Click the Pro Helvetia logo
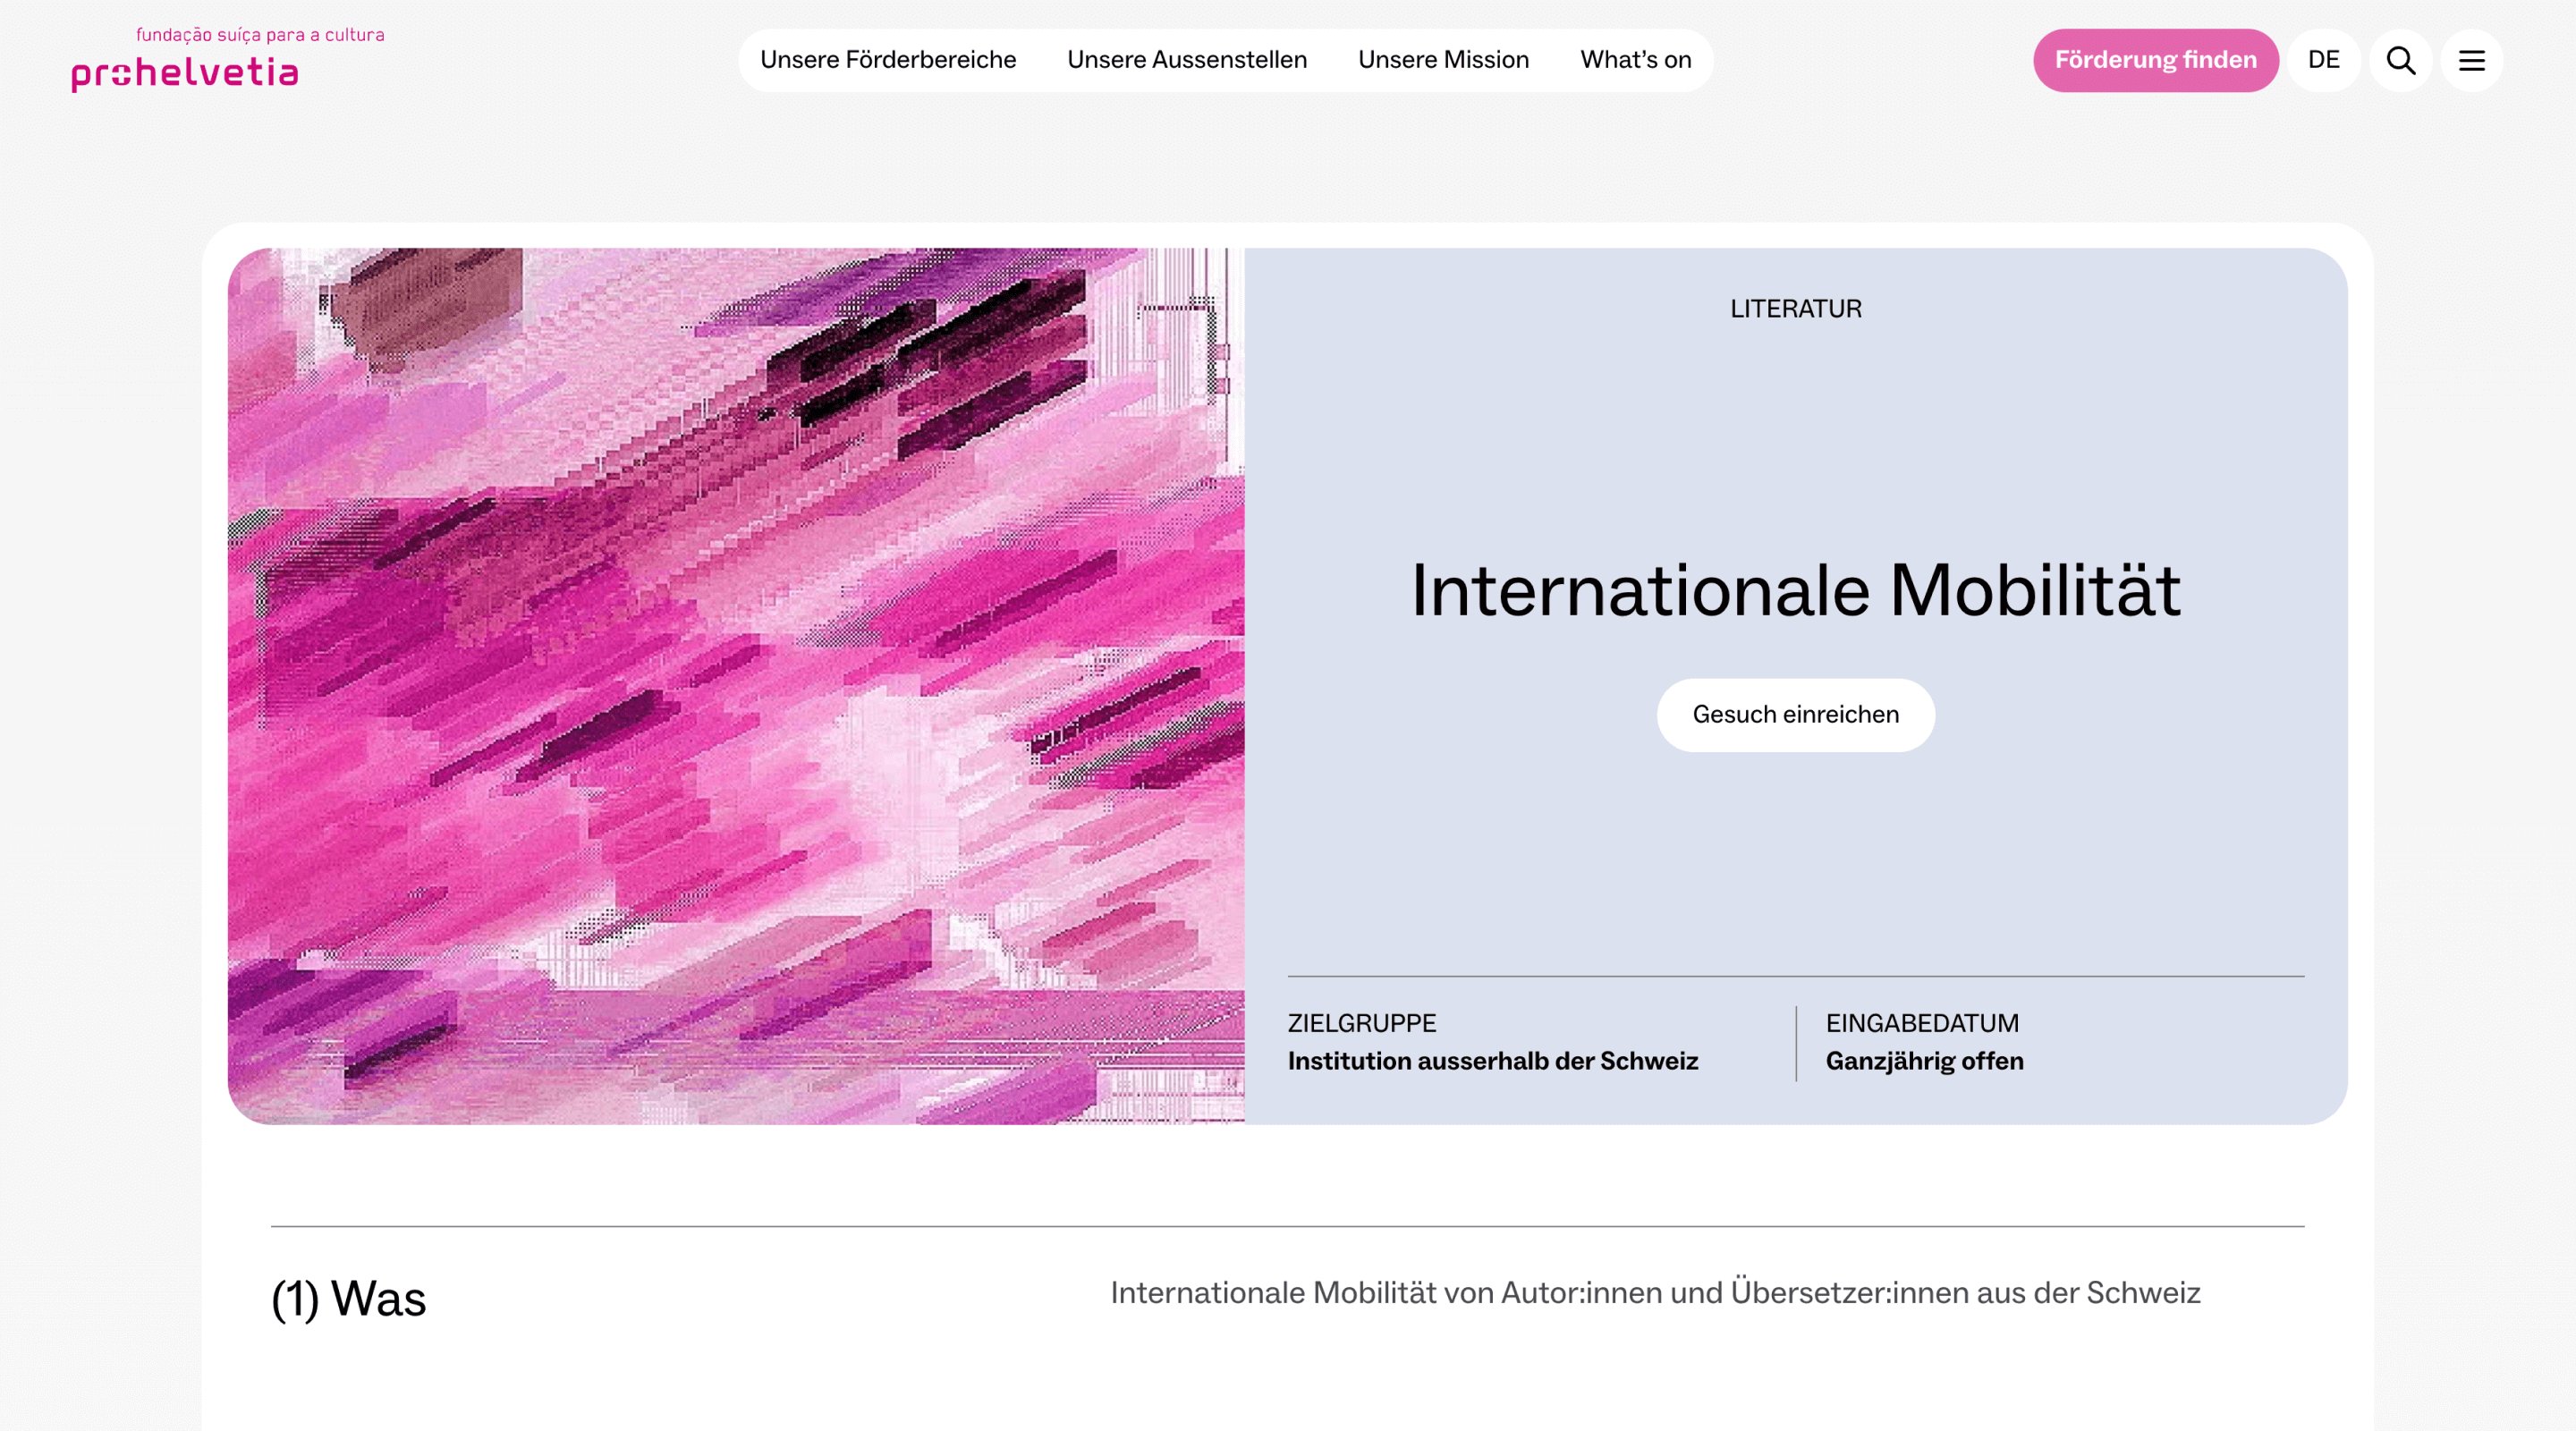This screenshot has width=2576, height=1431. [x=185, y=73]
